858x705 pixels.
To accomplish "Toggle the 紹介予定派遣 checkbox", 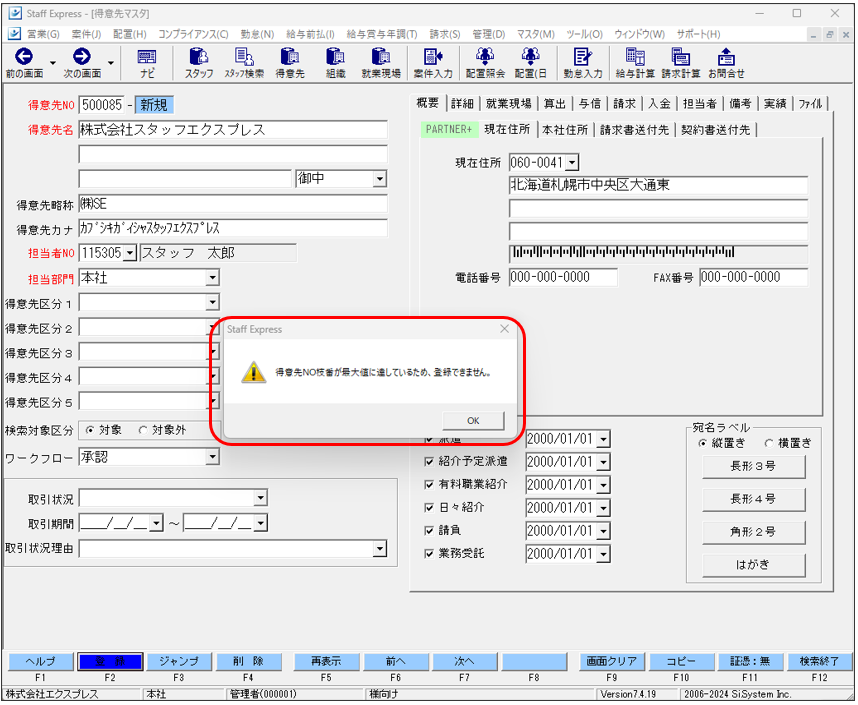I will 430,461.
